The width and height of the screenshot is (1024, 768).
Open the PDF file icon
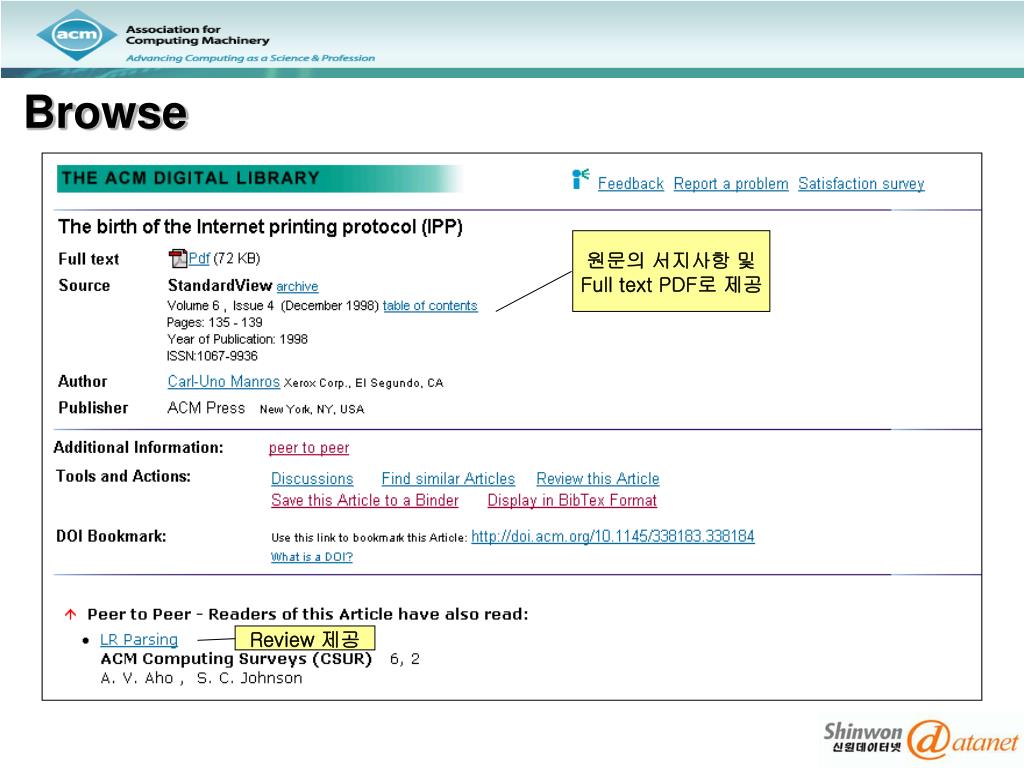pos(178,259)
